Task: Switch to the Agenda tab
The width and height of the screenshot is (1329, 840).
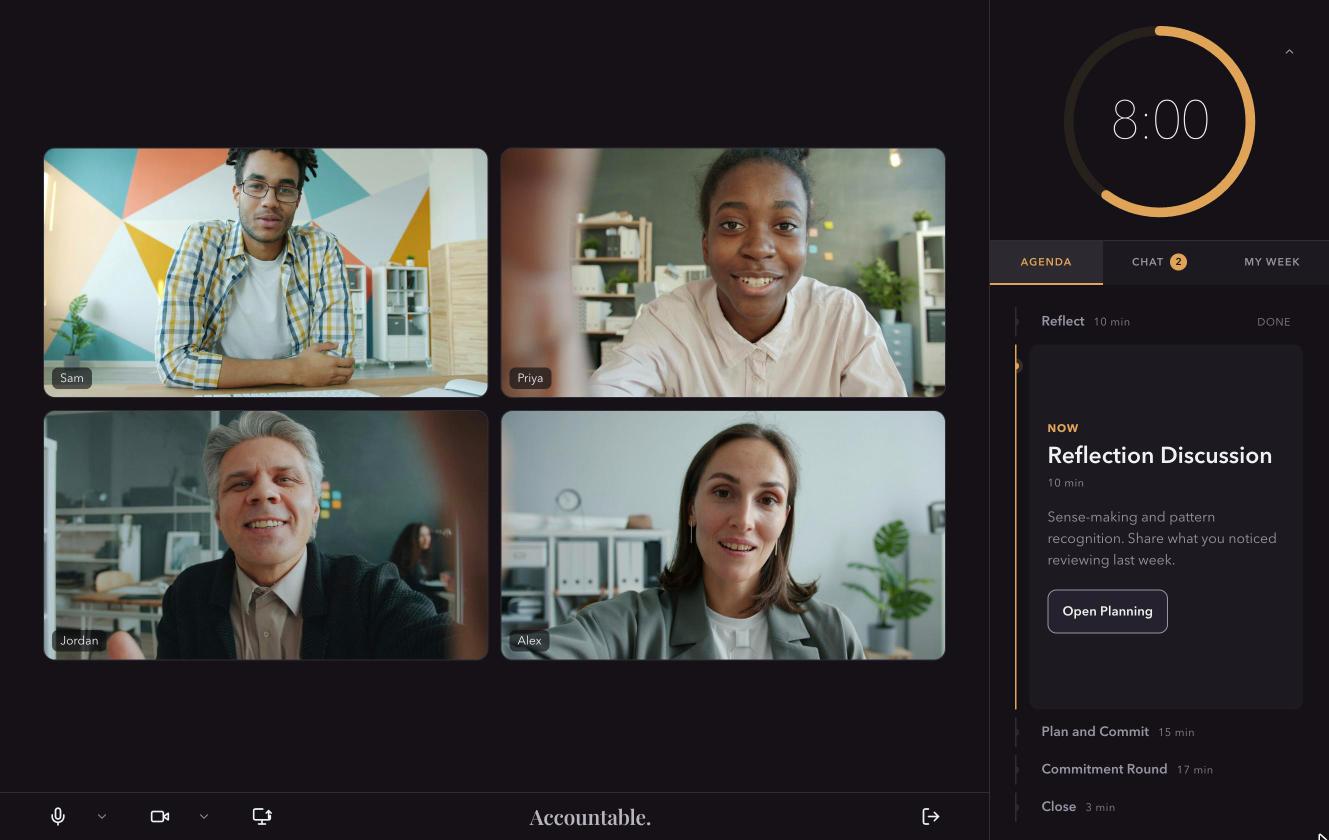Action: (1046, 262)
